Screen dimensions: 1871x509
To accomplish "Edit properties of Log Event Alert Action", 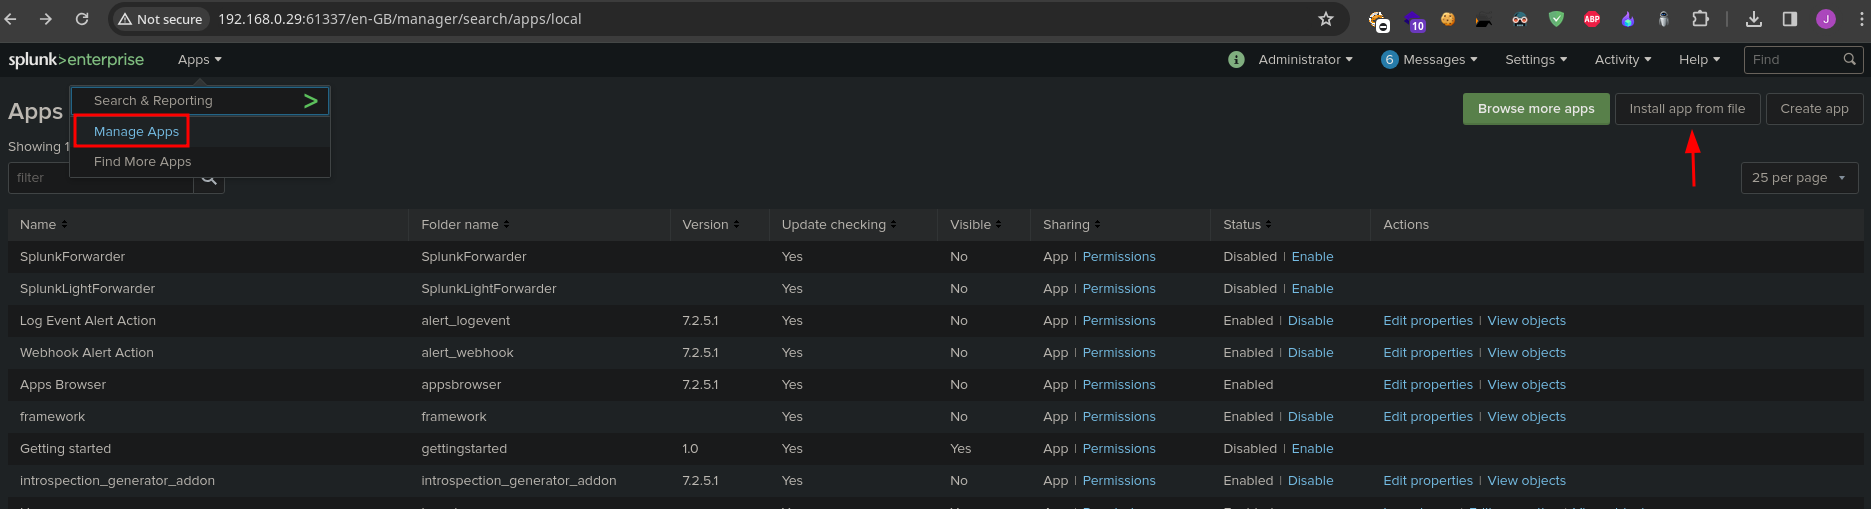I will (x=1428, y=321).
